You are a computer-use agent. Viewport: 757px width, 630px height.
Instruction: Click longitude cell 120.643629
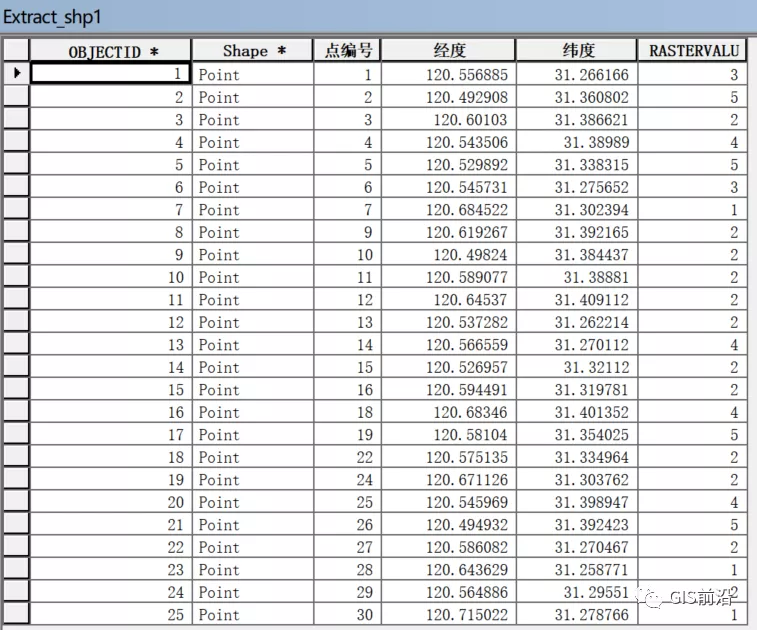(449, 569)
